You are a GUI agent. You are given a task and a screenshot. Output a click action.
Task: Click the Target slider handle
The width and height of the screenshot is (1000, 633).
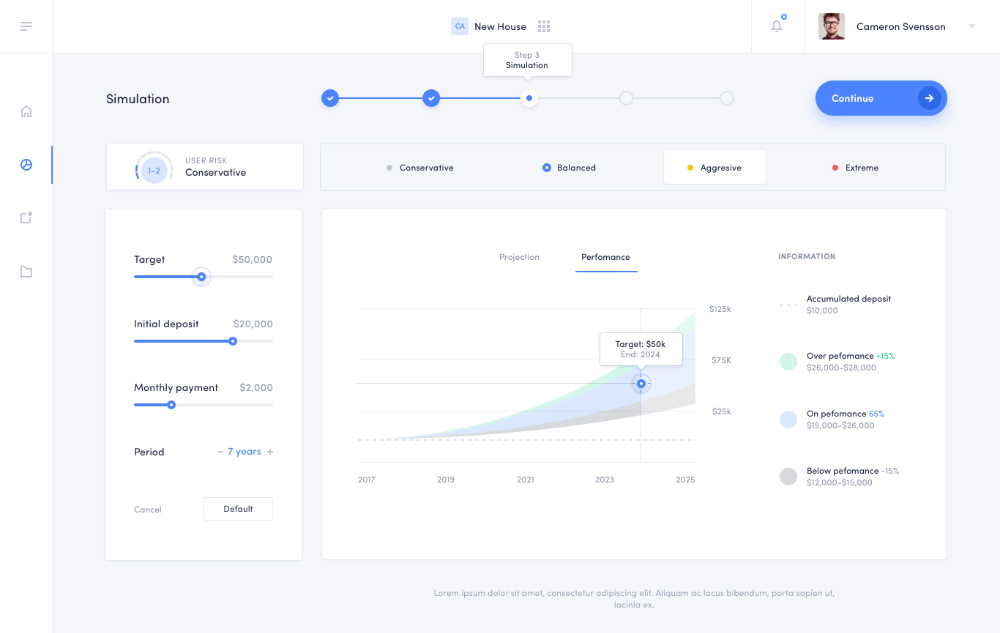[x=201, y=277]
